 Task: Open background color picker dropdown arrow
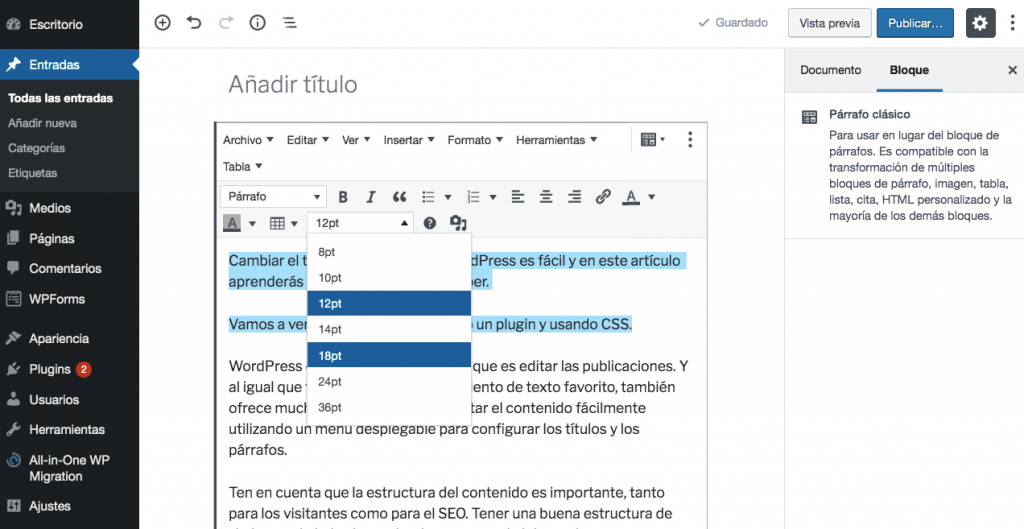(252, 223)
